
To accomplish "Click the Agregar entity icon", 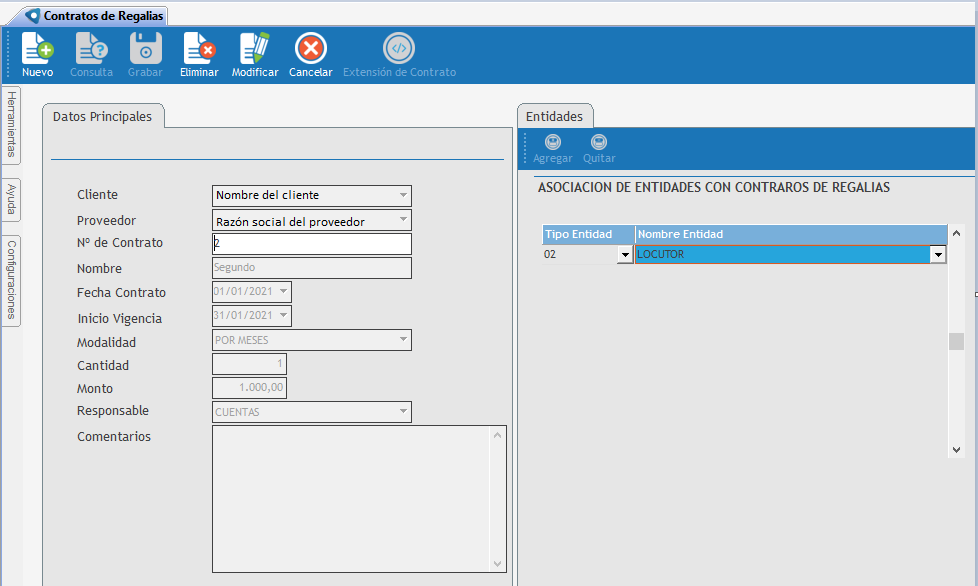I will (x=553, y=143).
